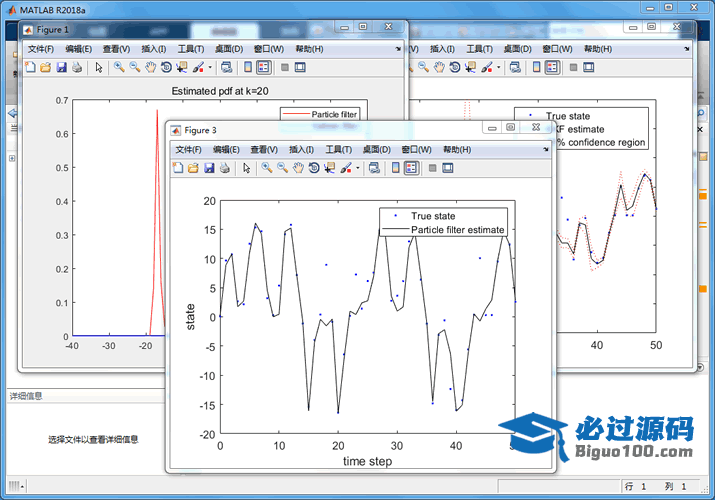This screenshot has width=715, height=500.
Task: Toggle Insert Colorbar in Figure 3 toolbar
Action: point(394,168)
